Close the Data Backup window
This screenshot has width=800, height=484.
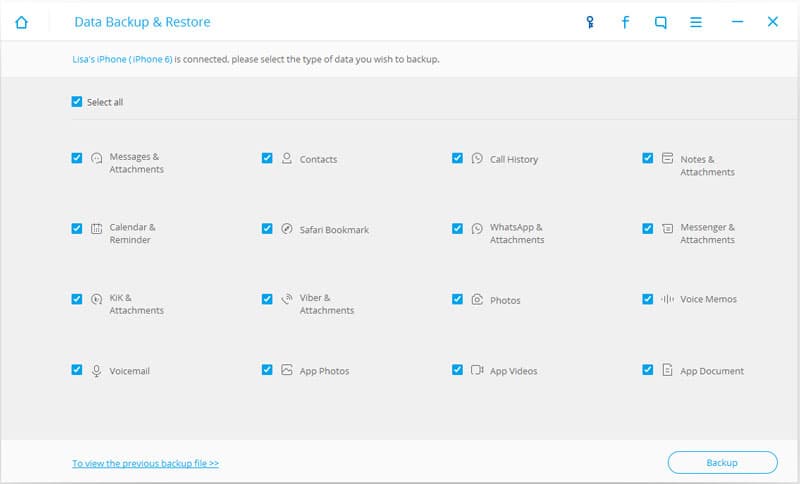pos(773,21)
